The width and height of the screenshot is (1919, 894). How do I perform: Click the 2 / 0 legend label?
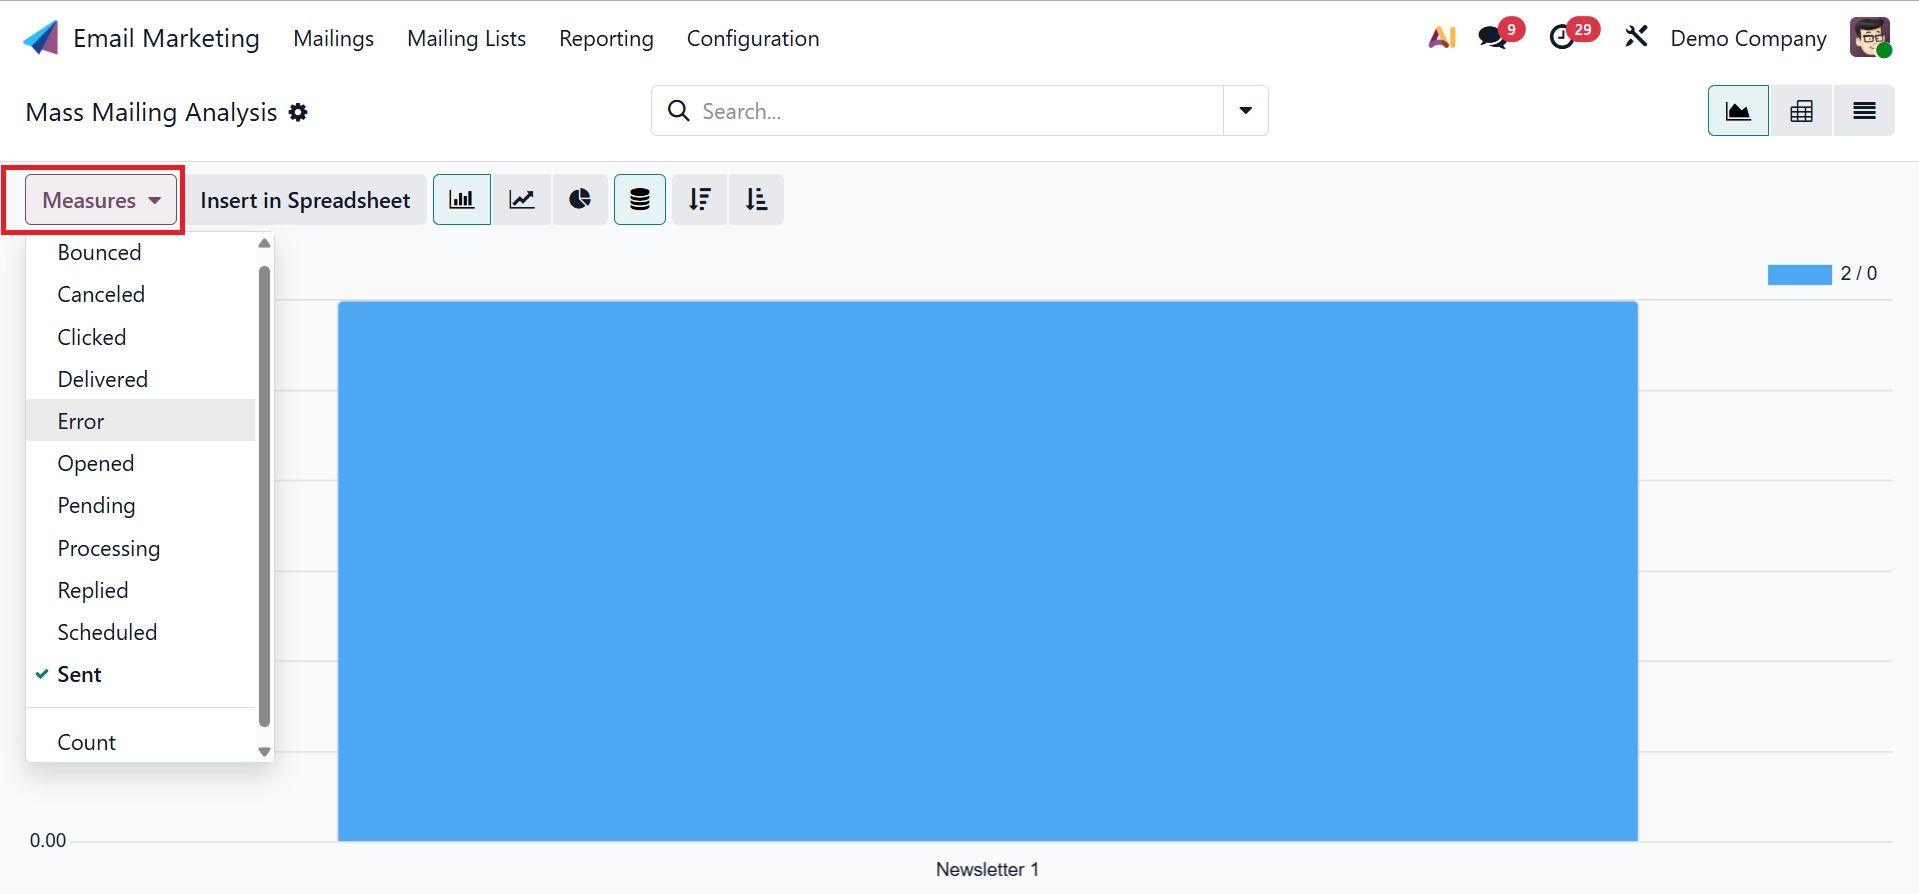(1858, 273)
